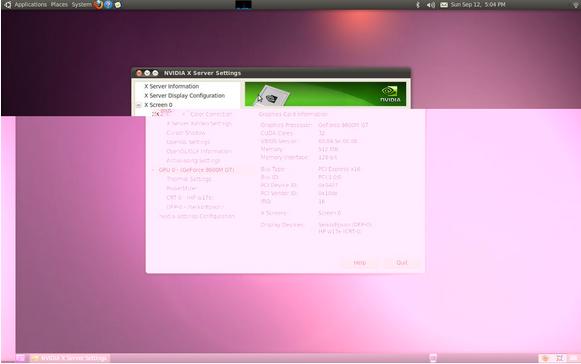Click the Memory Interface label
The height and width of the screenshot is (364, 581).
(284, 157)
